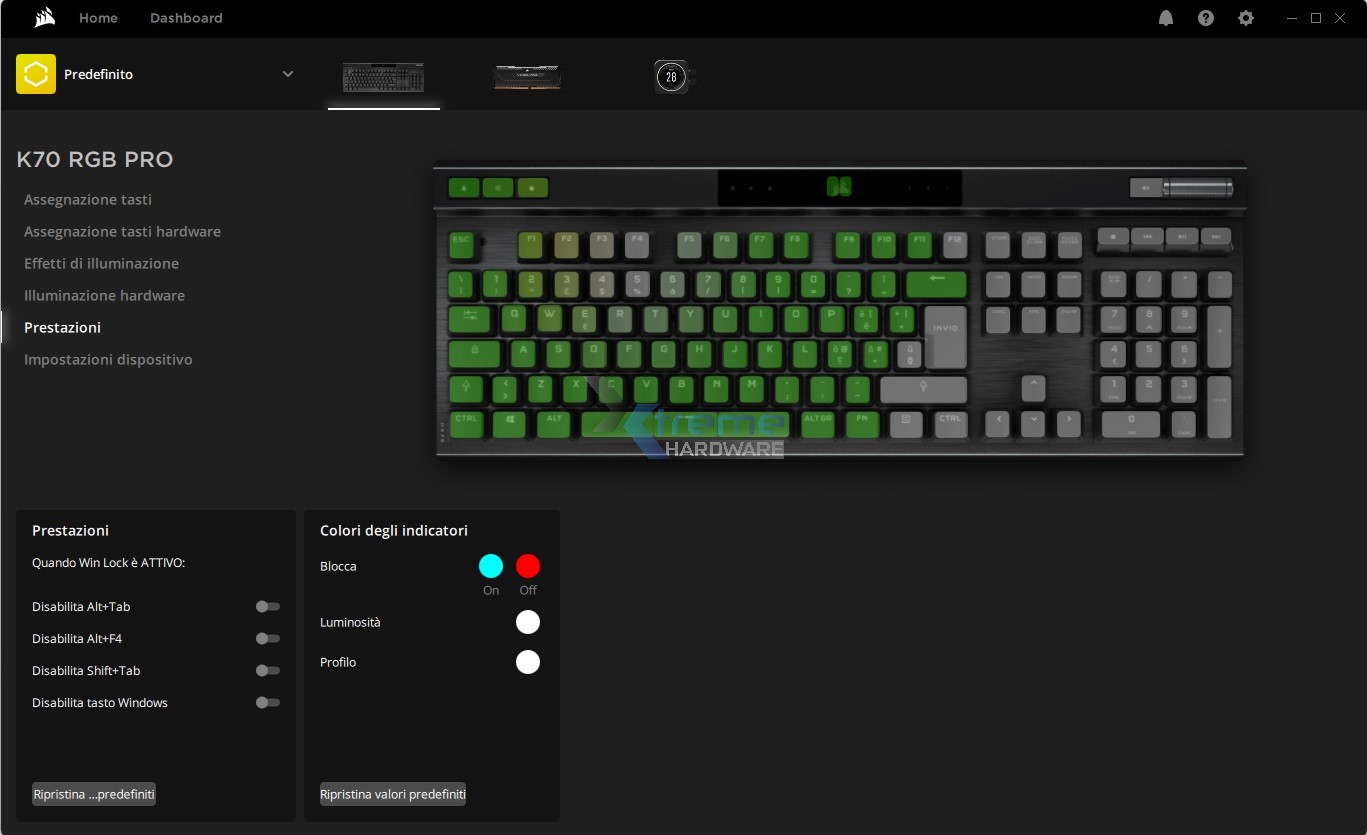Edit the Luminosità white color swatch

(x=528, y=622)
